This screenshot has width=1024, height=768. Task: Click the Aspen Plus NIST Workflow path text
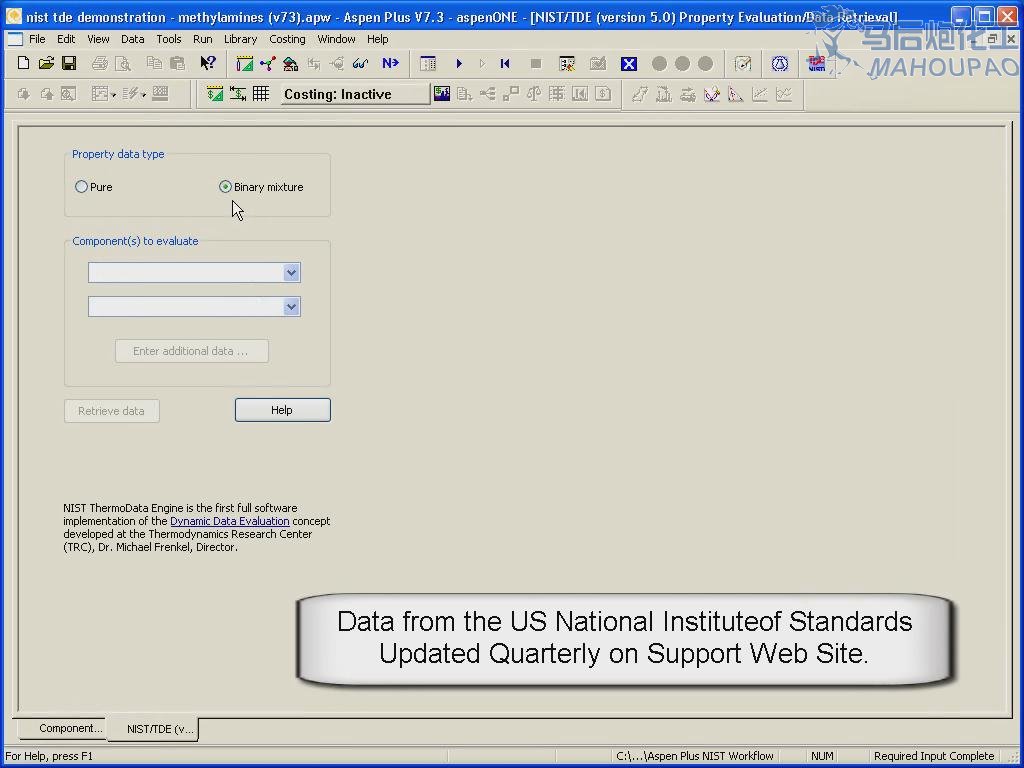click(695, 756)
